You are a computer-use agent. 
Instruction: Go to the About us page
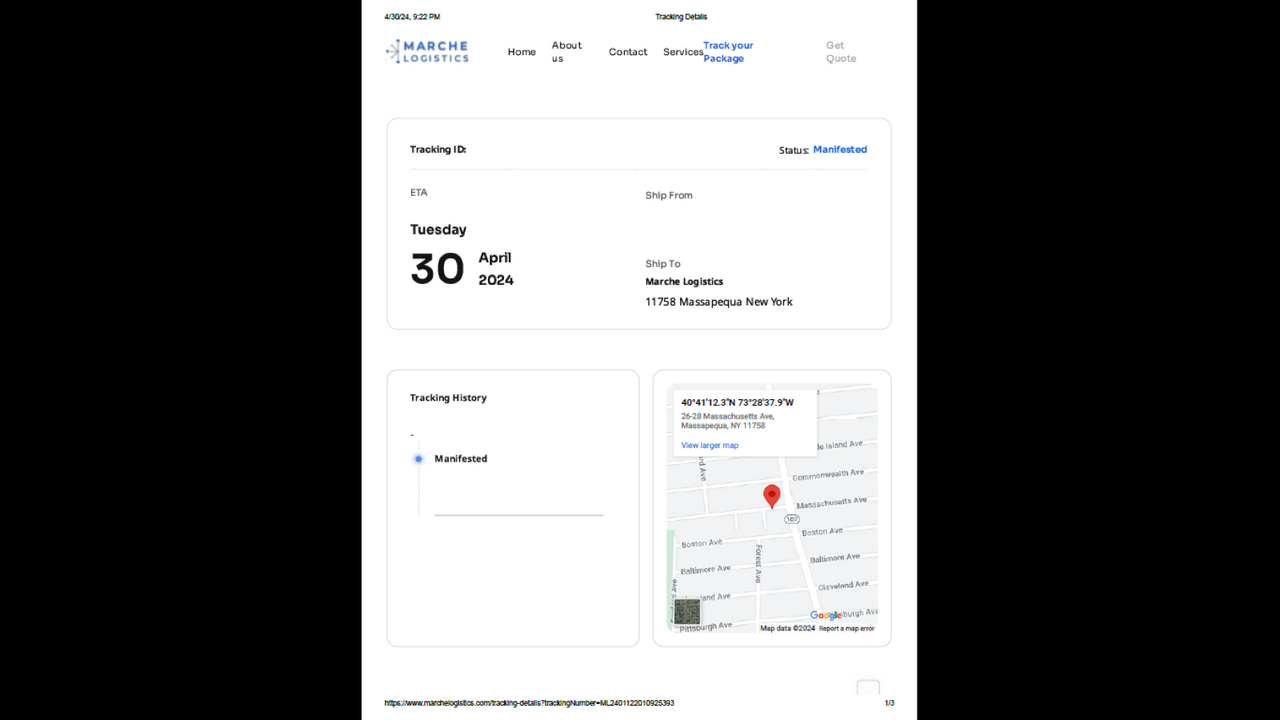pyautogui.click(x=566, y=52)
